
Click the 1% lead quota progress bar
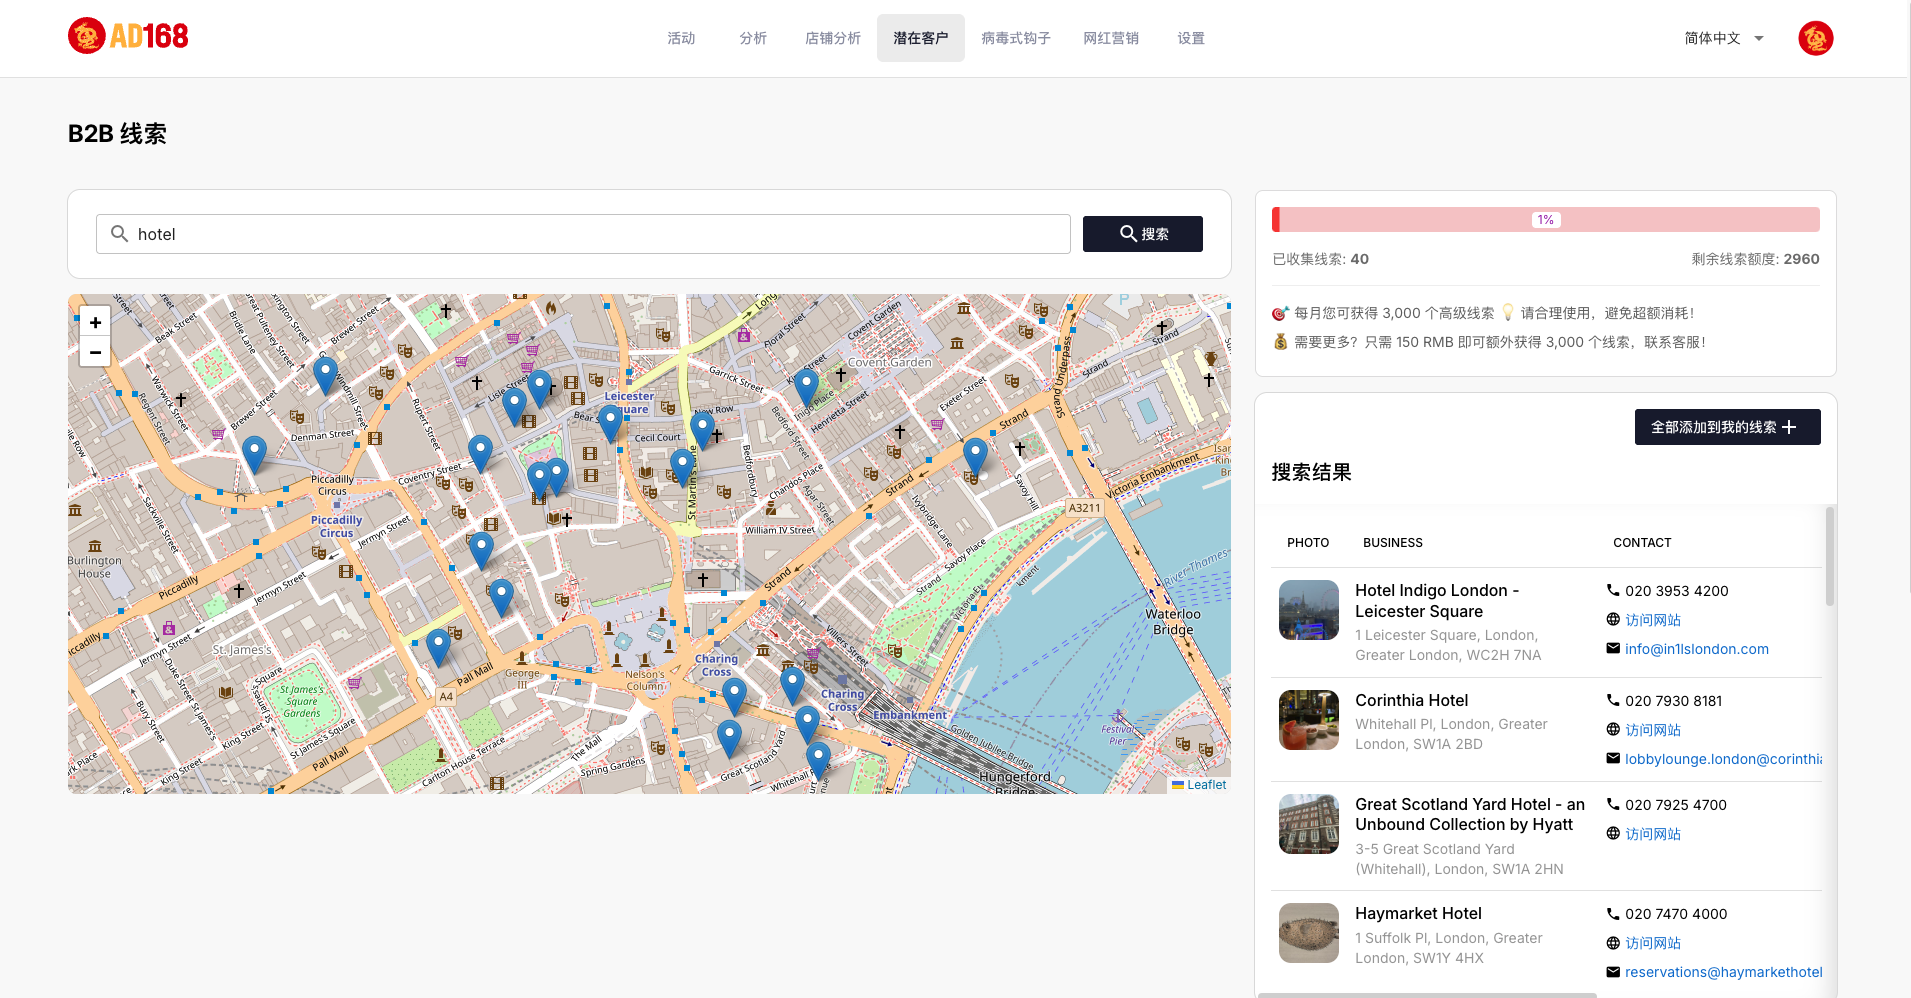coord(1545,220)
